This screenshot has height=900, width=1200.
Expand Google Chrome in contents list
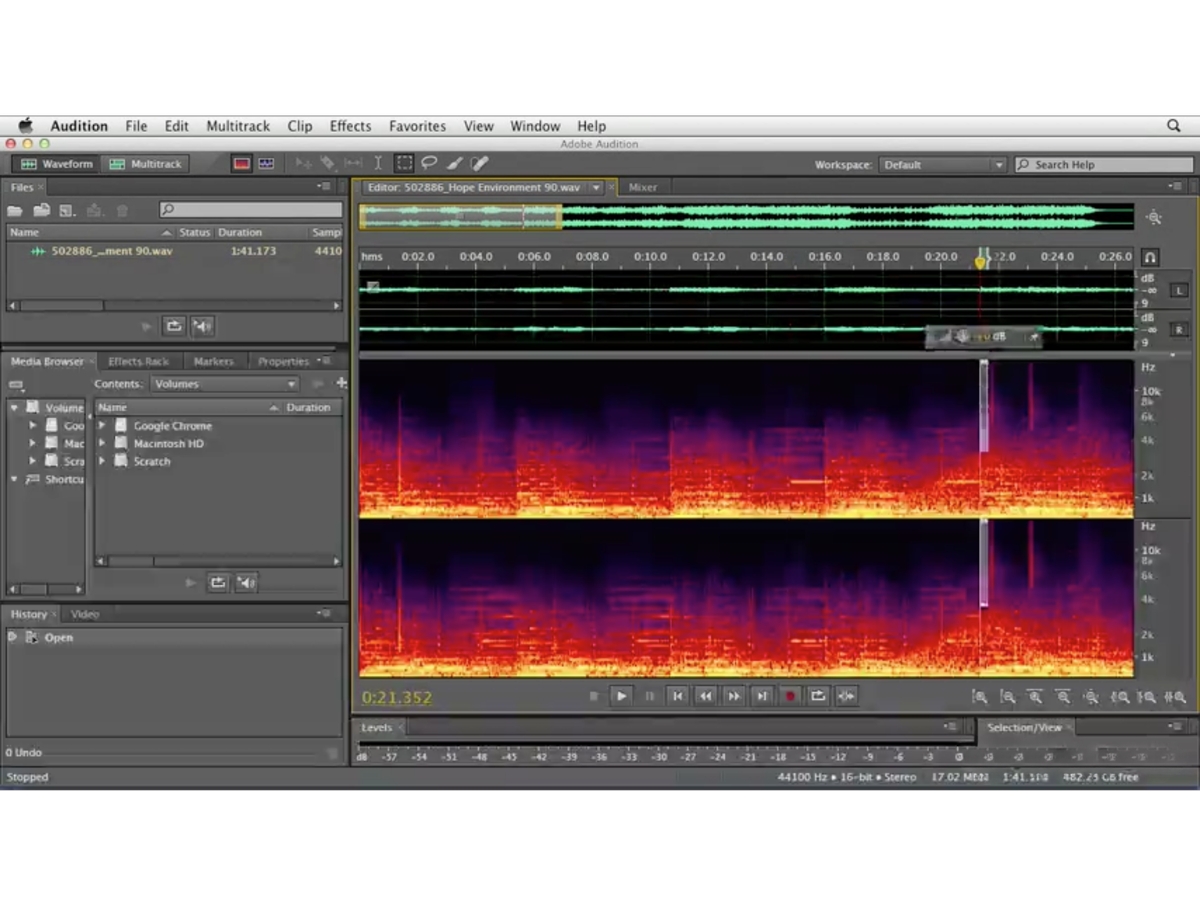coord(102,425)
